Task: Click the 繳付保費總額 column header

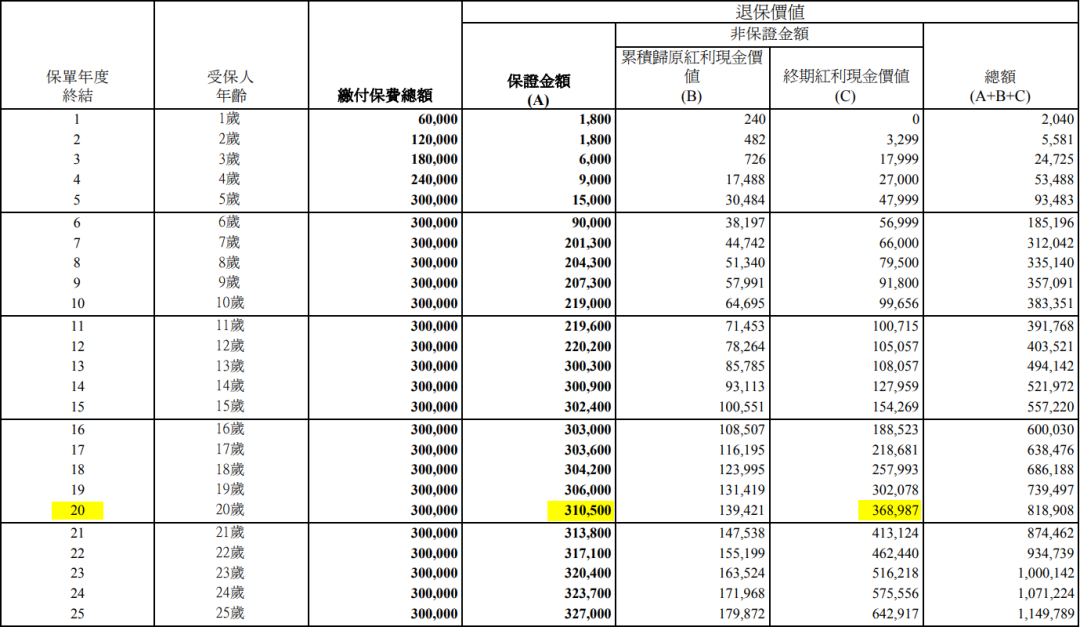Action: click(385, 96)
